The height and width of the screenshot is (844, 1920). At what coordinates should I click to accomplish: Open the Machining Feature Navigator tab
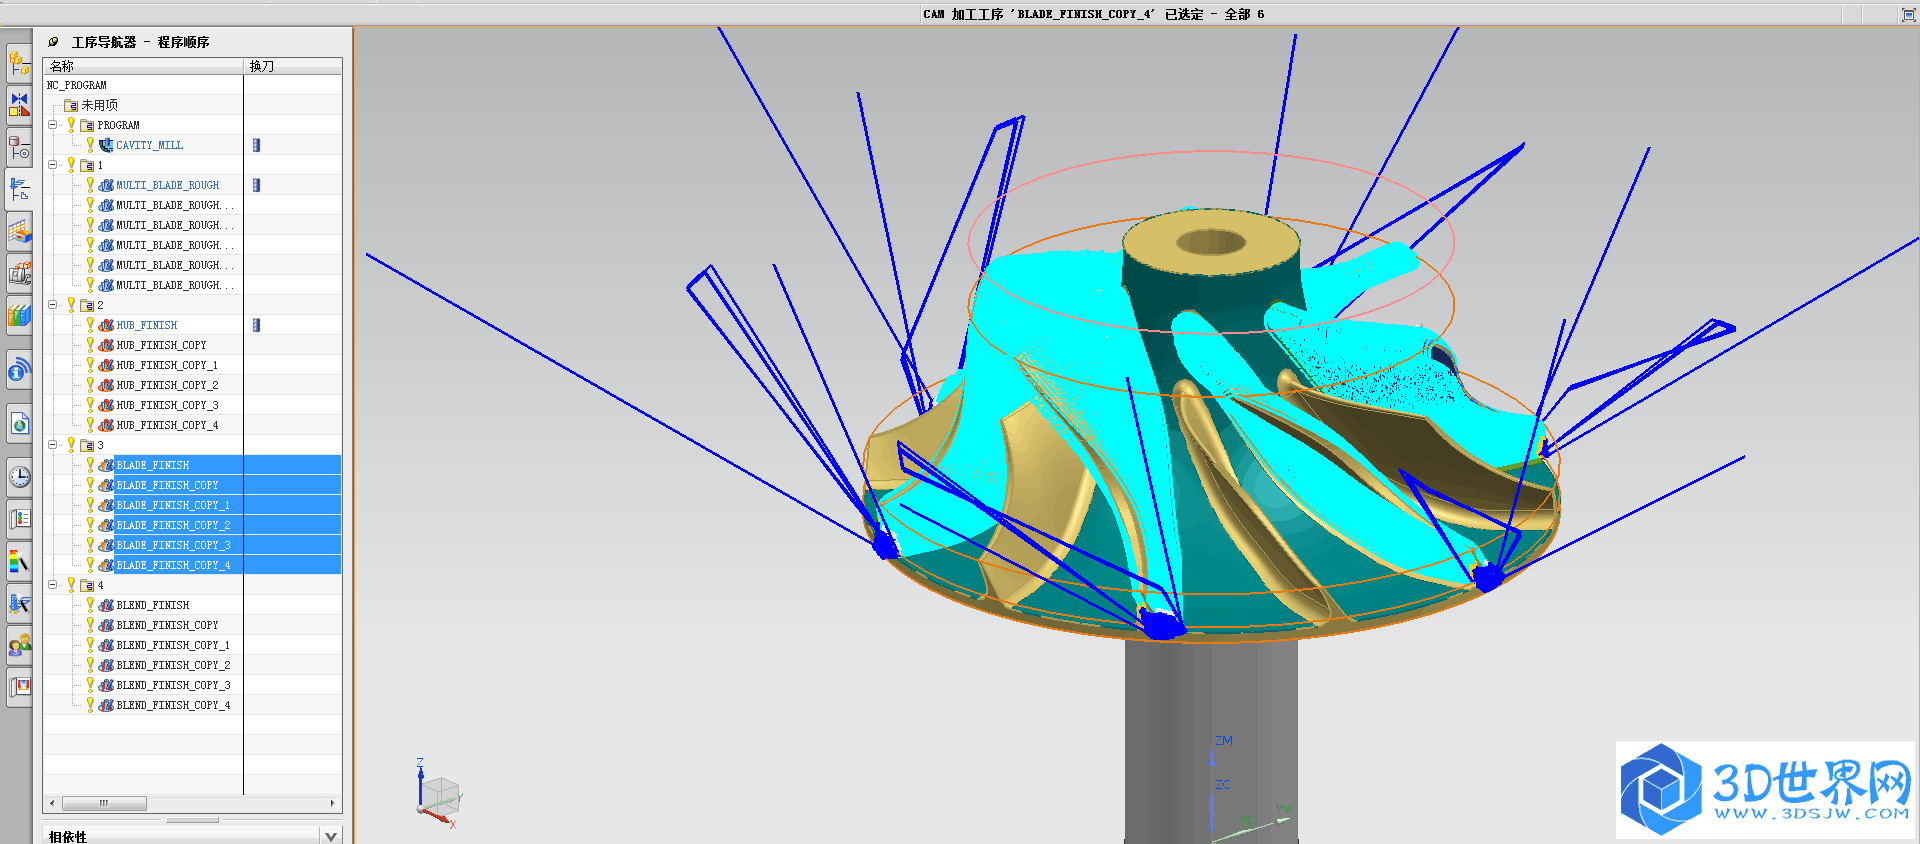(x=19, y=231)
